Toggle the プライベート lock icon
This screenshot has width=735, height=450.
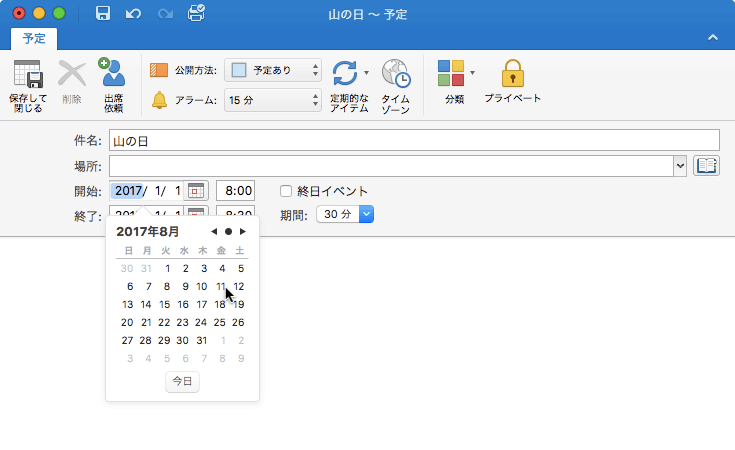click(512, 73)
